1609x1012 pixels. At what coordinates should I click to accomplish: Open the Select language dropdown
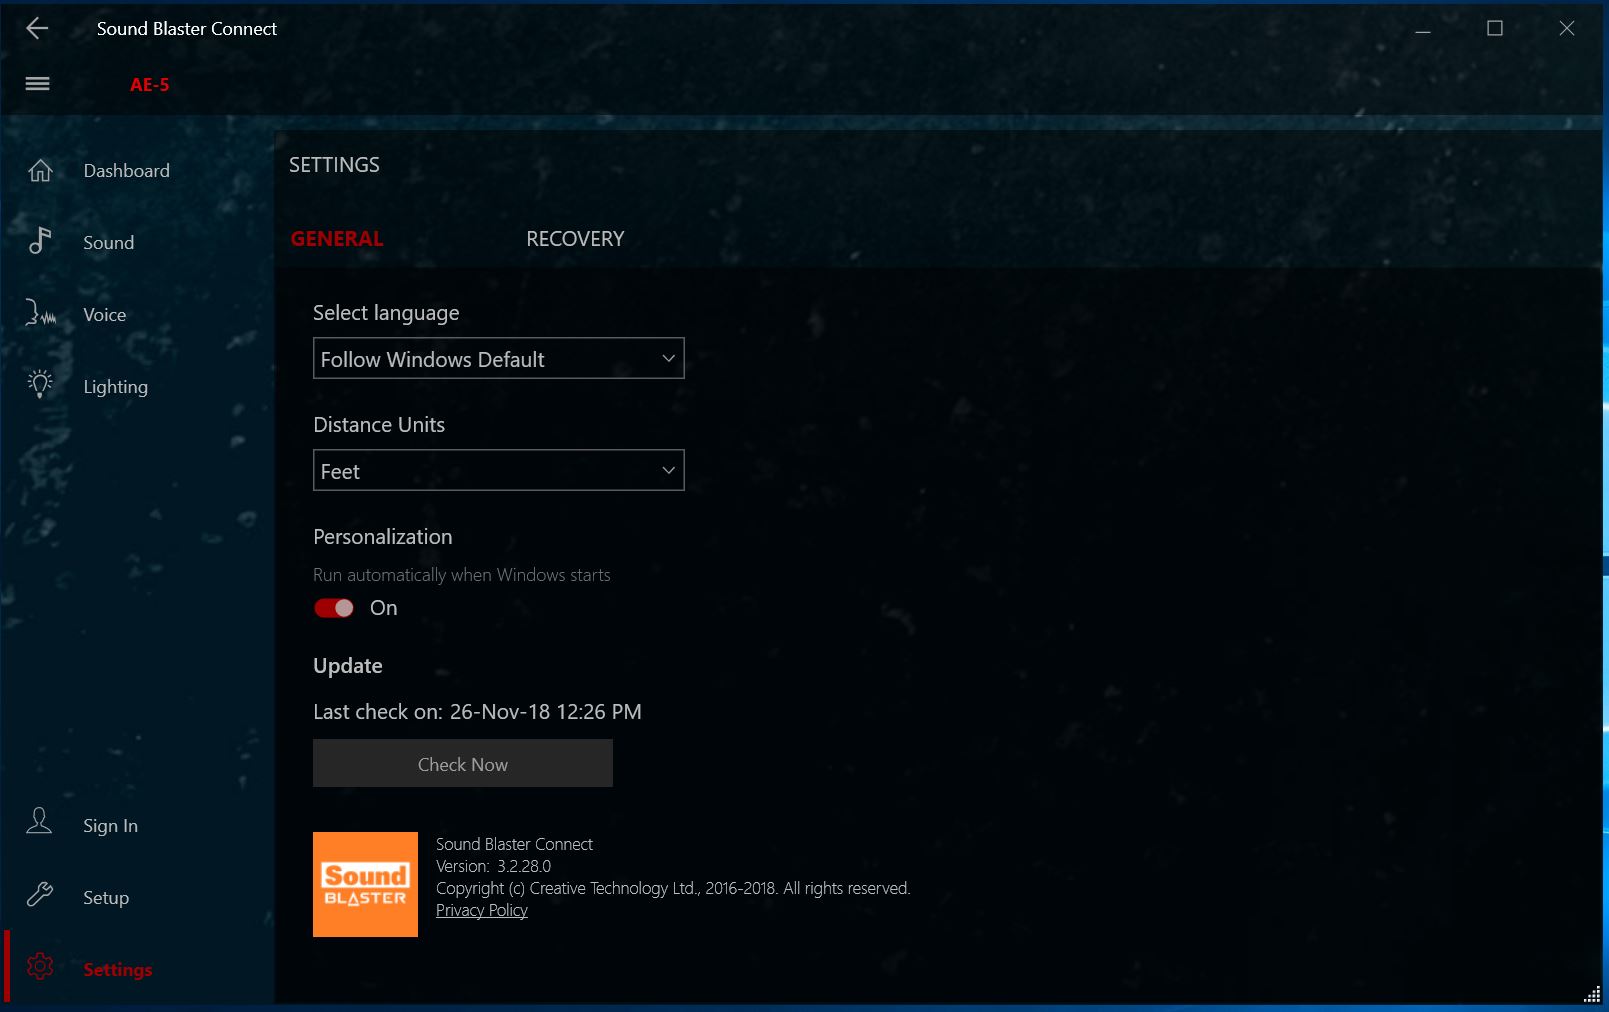[x=498, y=358]
